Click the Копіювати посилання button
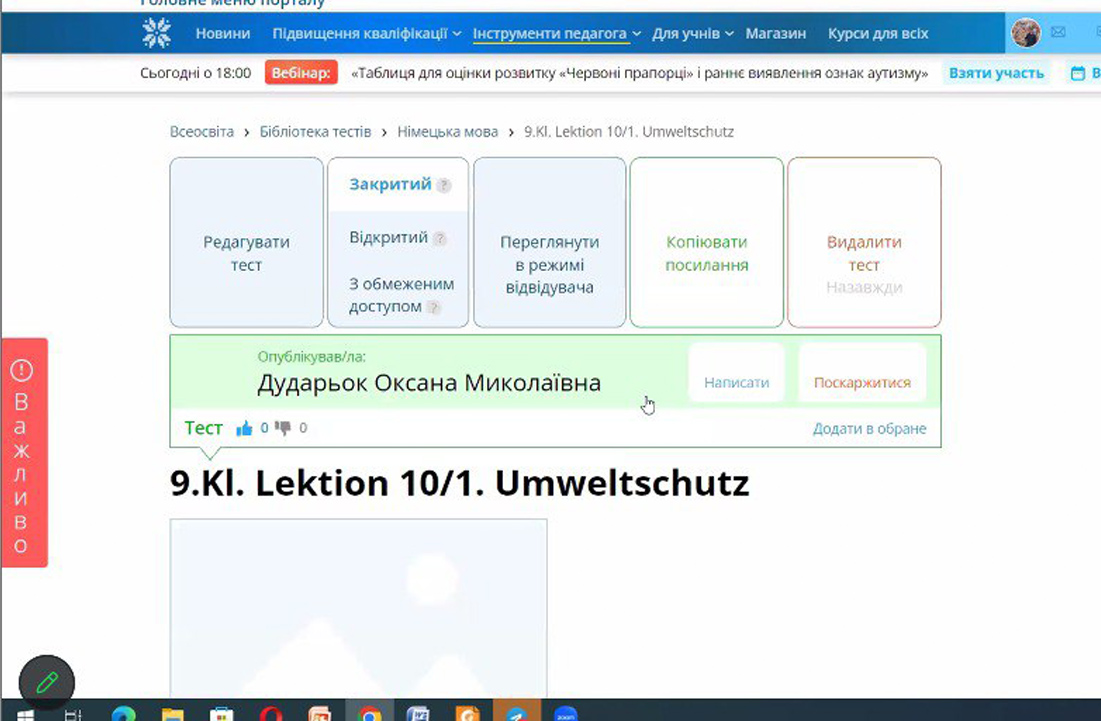The image size is (1101, 721). [x=706, y=253]
